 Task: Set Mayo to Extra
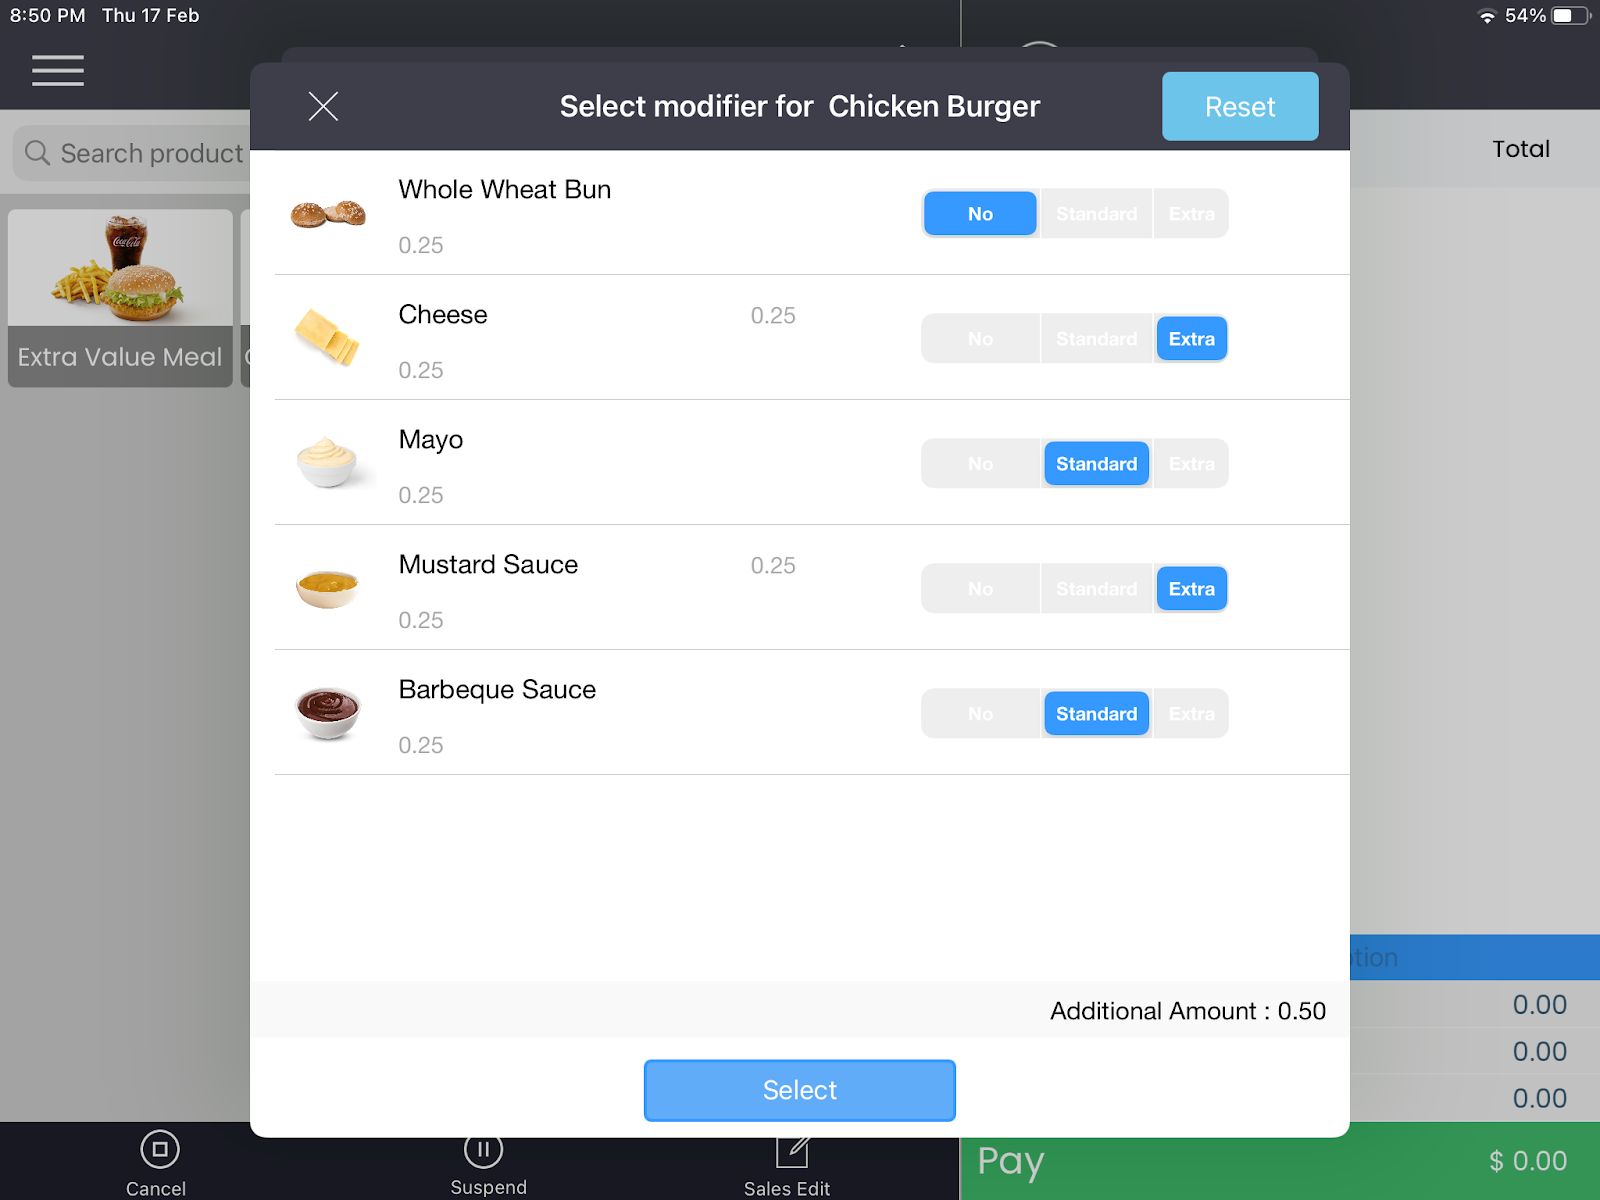1191,464
